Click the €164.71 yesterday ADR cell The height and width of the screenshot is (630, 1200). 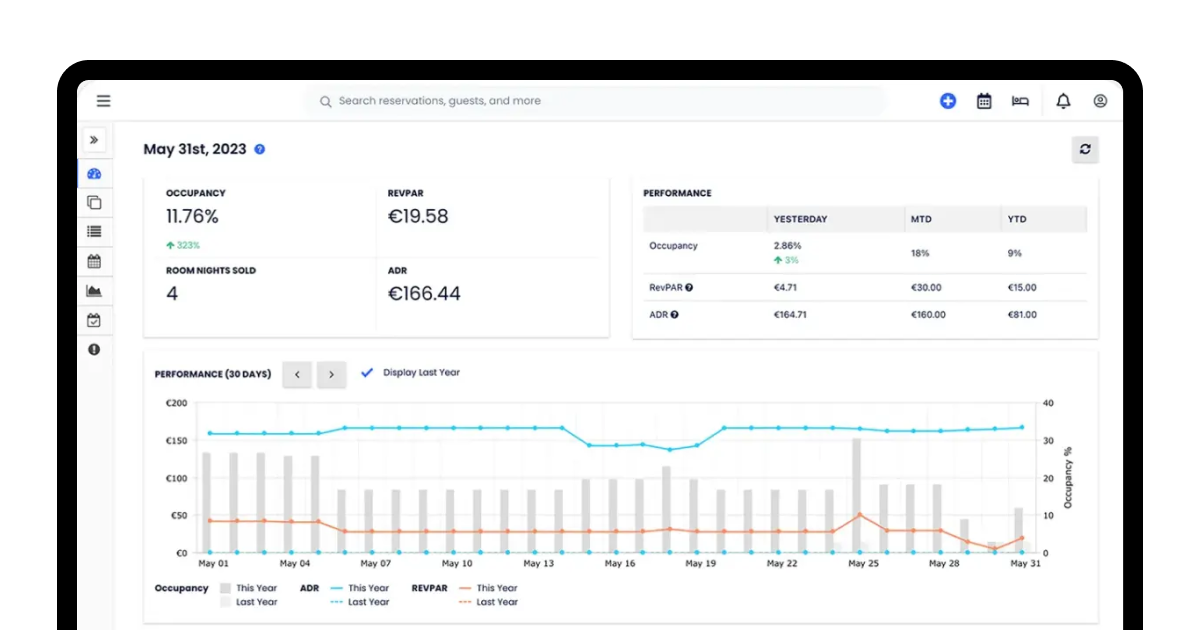790,314
